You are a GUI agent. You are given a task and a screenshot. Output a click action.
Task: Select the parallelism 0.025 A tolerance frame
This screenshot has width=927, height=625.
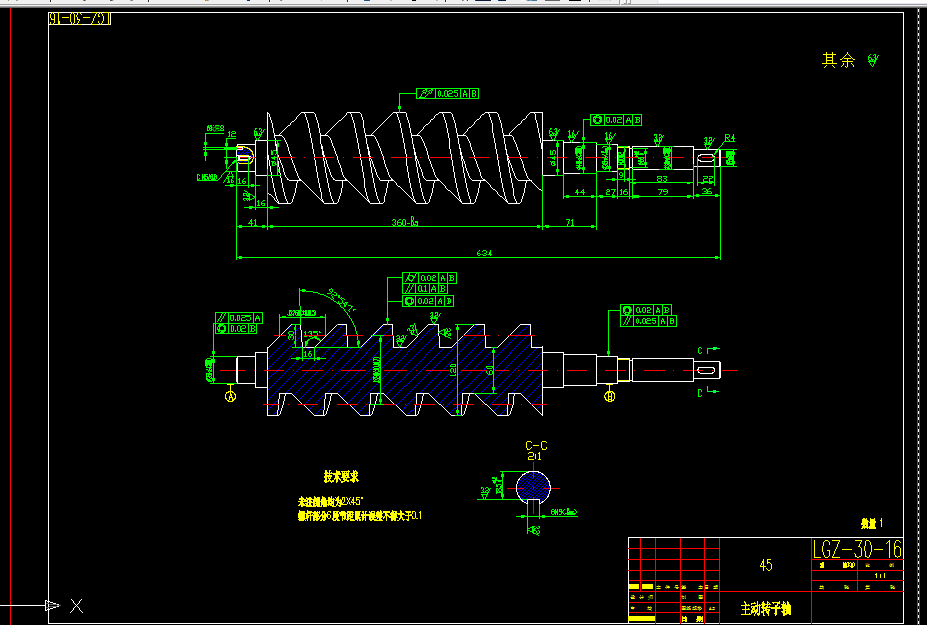(239, 318)
